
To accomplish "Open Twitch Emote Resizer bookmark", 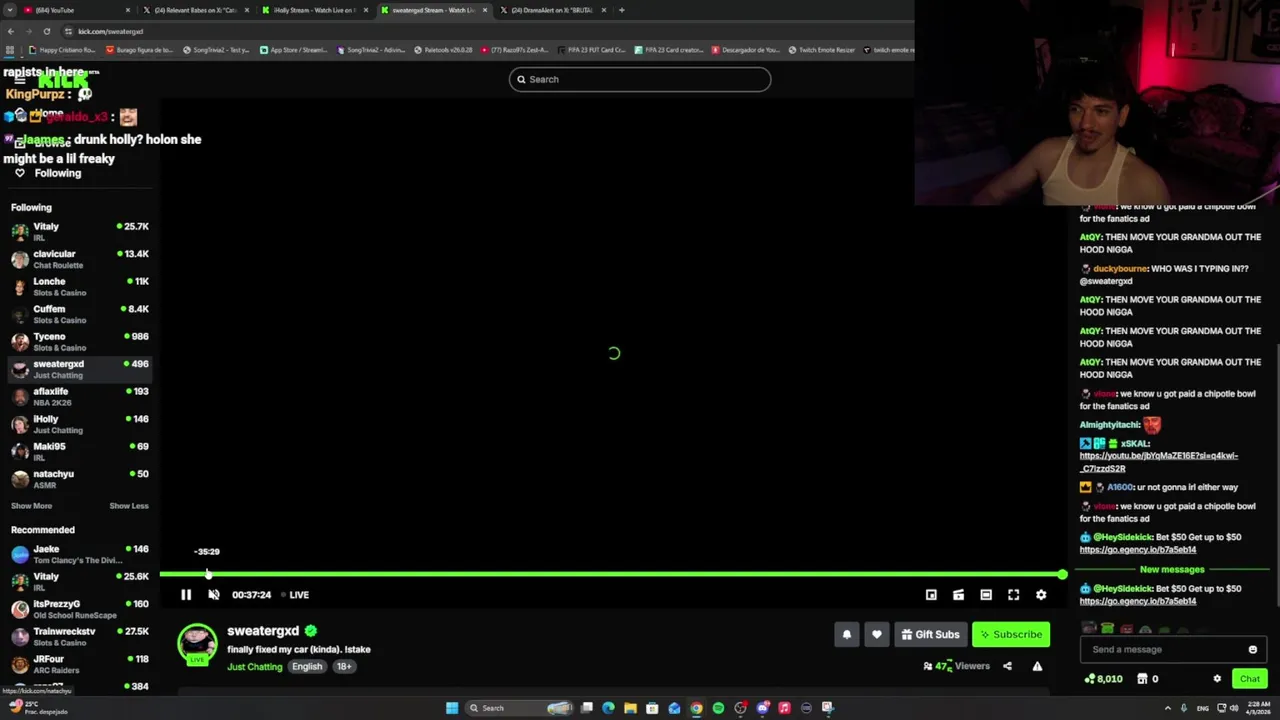I will click(x=821, y=50).
